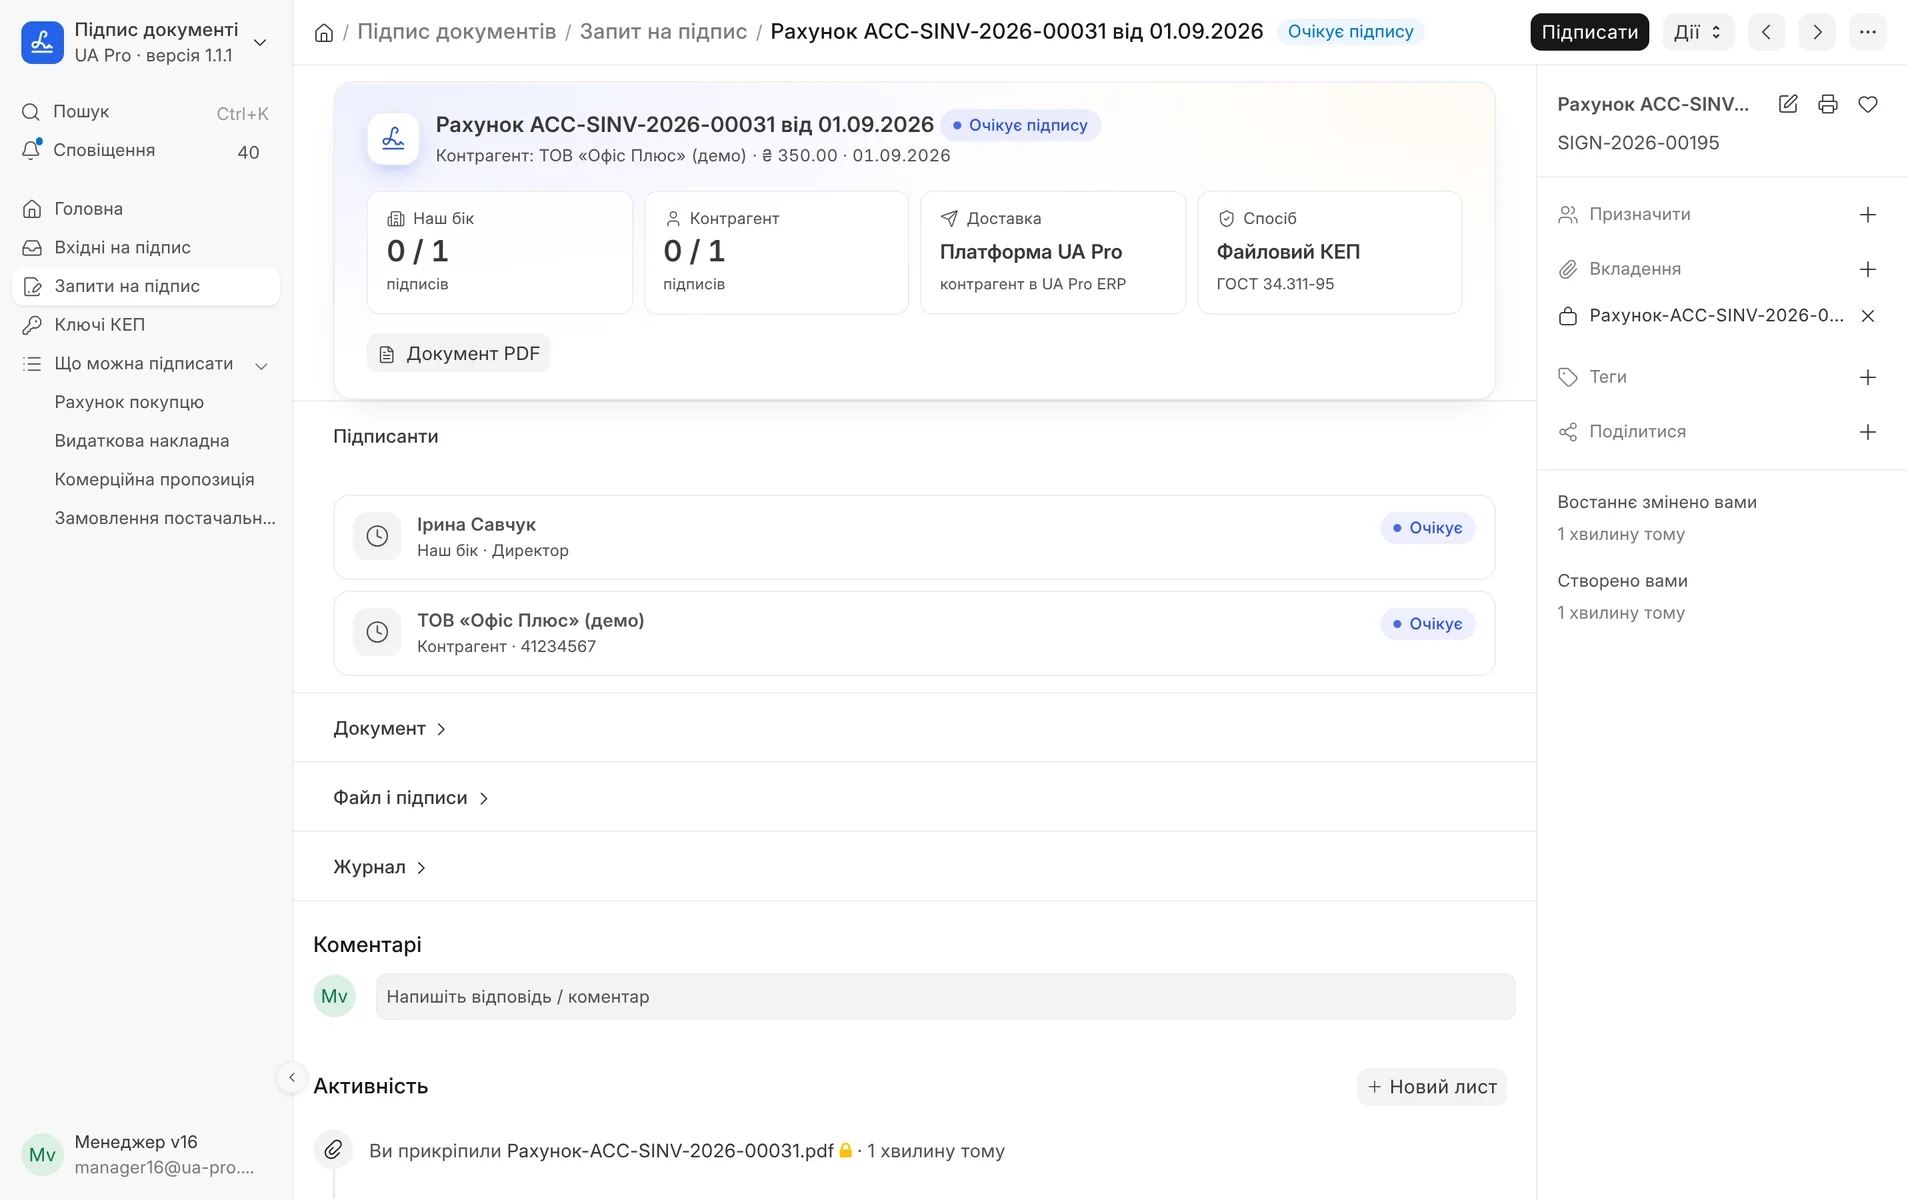Follow the Запит на підпис breadcrumb link

663,32
